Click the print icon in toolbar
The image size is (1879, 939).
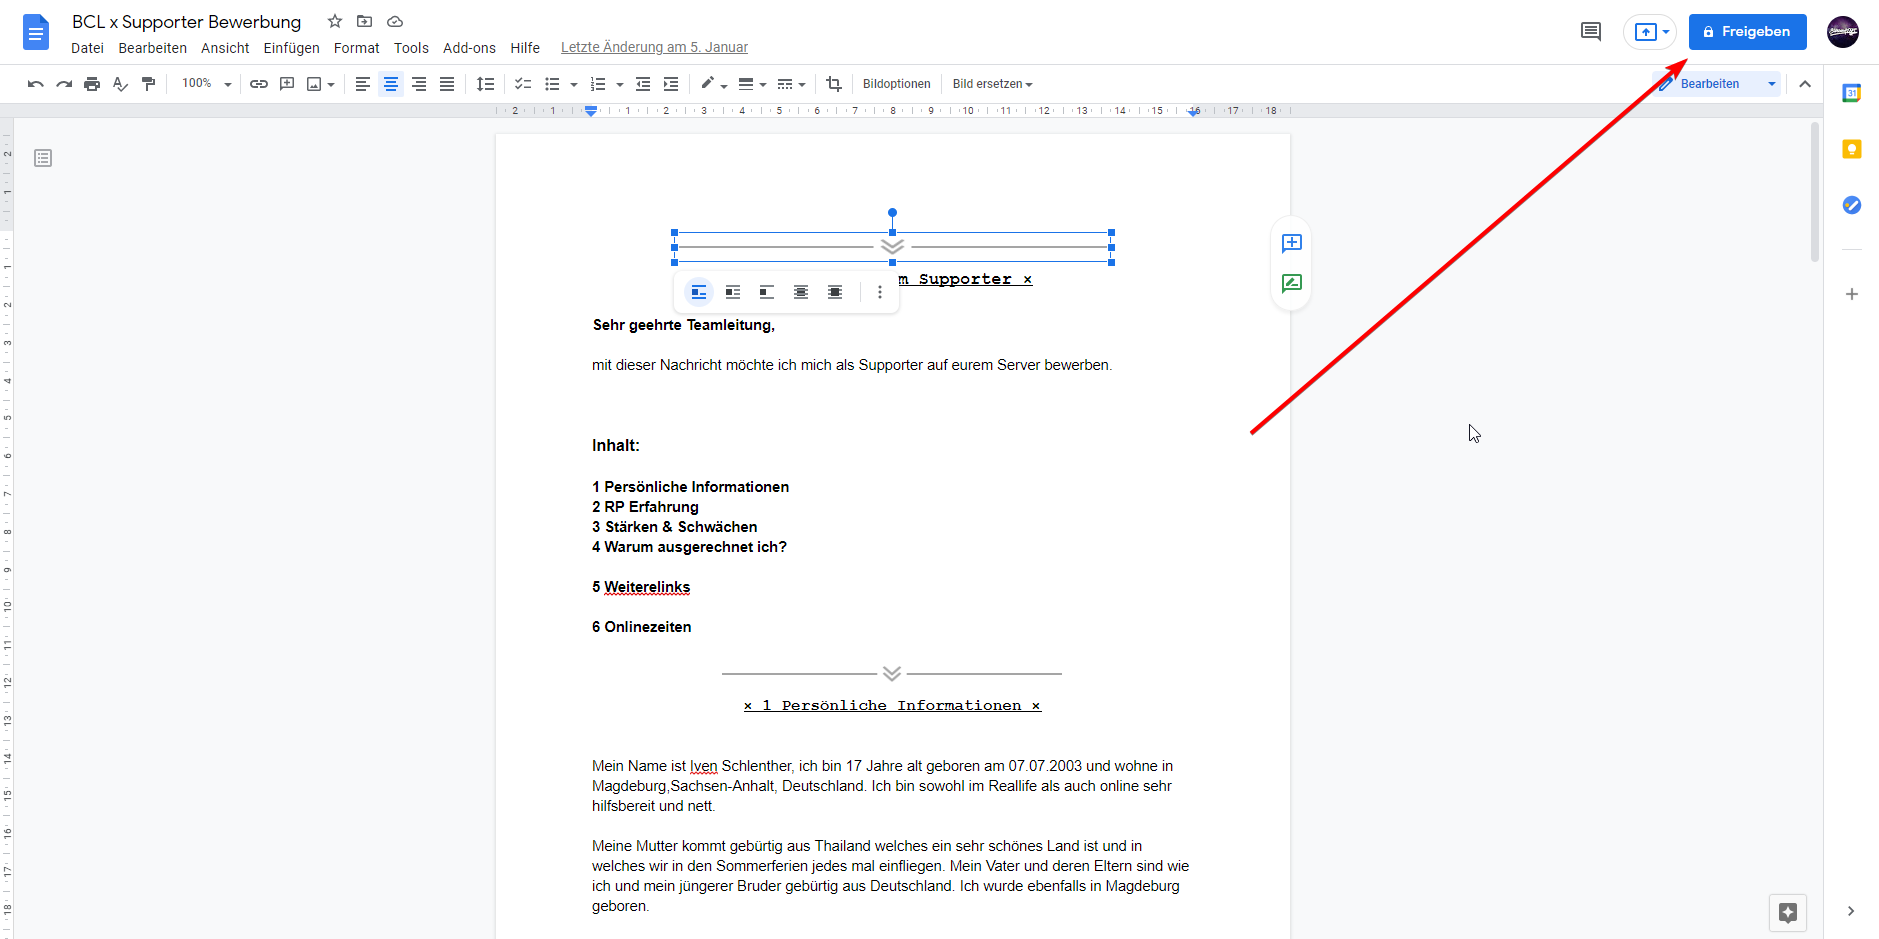(92, 84)
